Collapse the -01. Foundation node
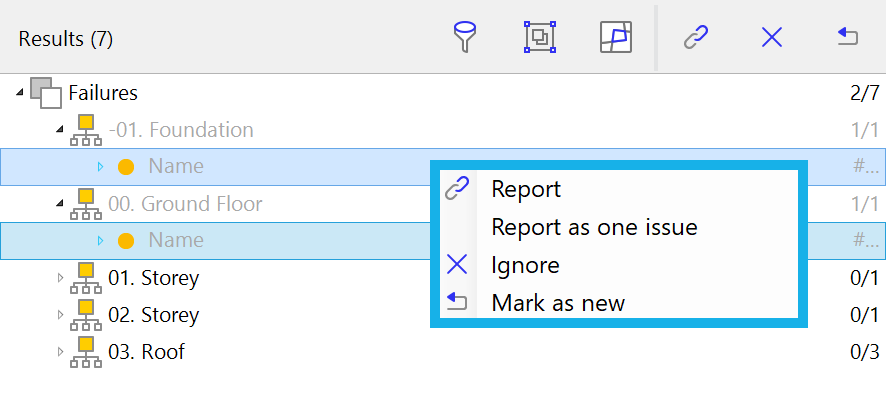Screen dimensions: 886x408 tap(60, 129)
